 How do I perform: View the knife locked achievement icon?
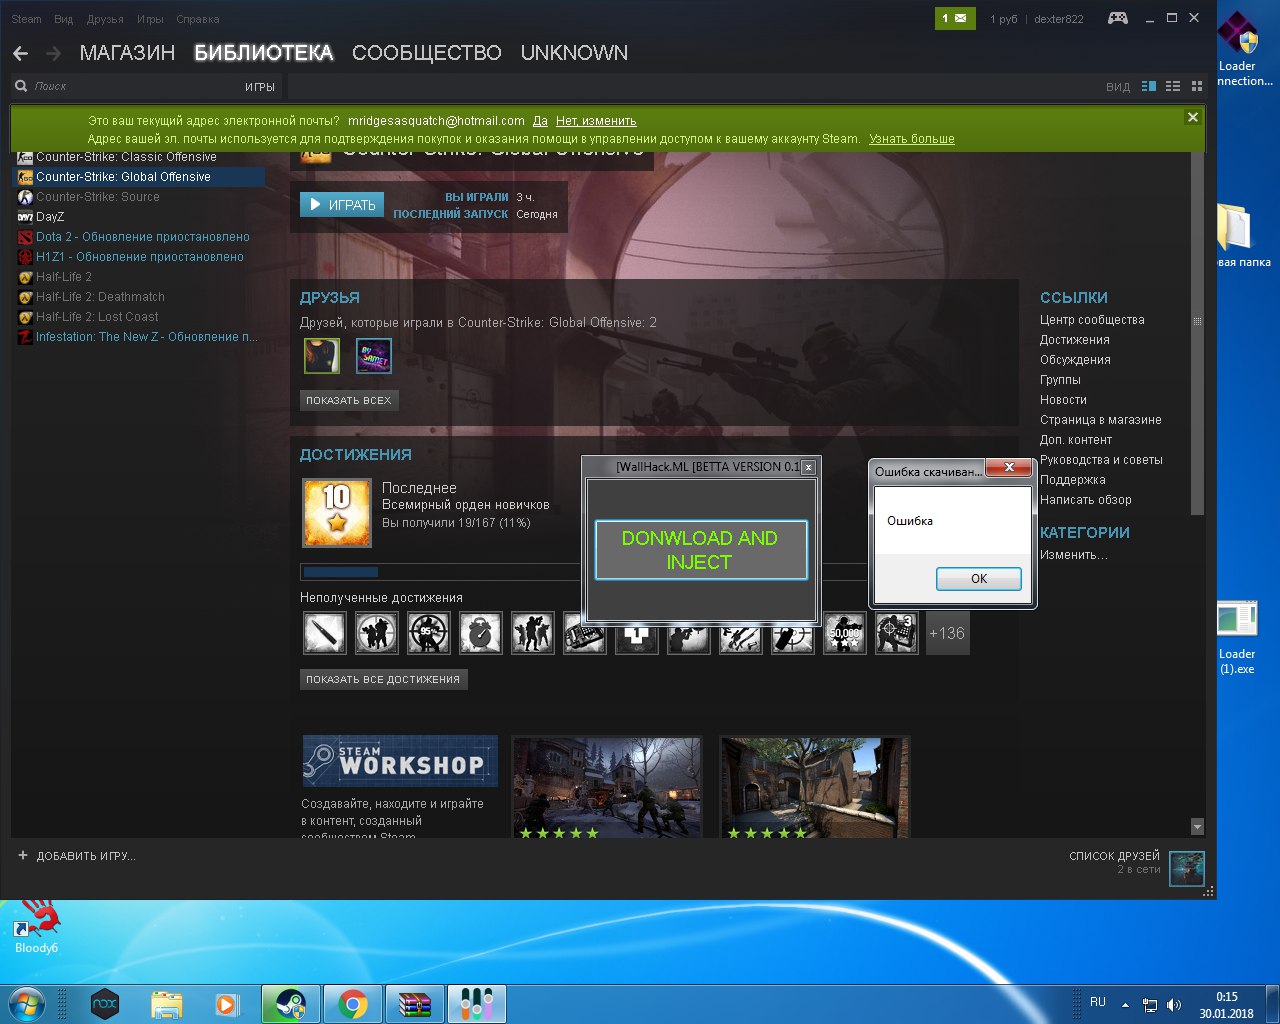tap(324, 633)
